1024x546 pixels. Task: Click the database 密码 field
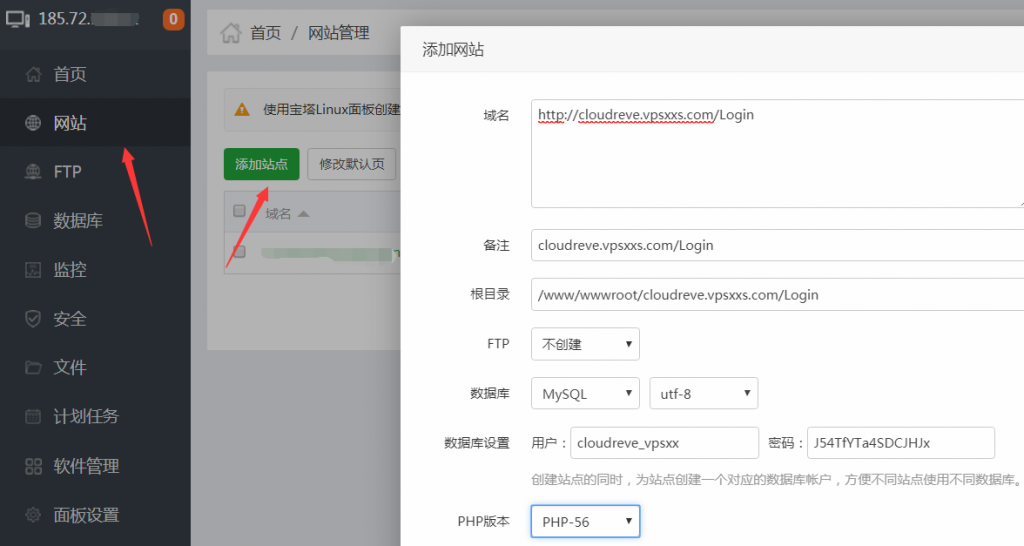coord(901,443)
